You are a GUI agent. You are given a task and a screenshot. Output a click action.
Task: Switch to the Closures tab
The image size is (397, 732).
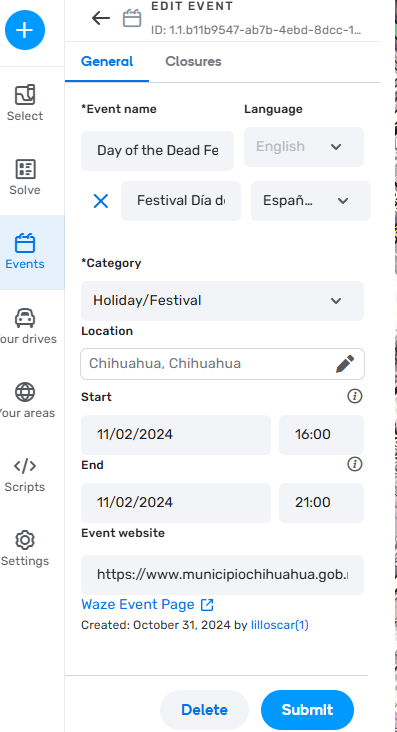point(193,62)
